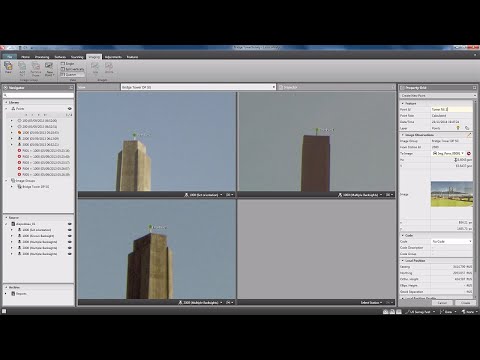The width and height of the screenshot is (480, 360).
Task: Click the red remove icon beside To Image
Action: (469, 153)
